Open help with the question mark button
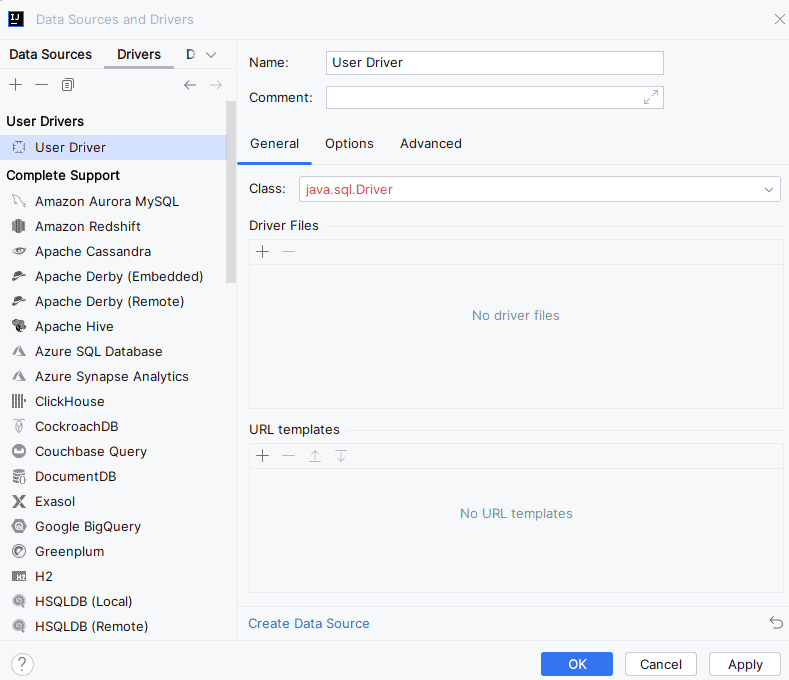 [x=22, y=664]
